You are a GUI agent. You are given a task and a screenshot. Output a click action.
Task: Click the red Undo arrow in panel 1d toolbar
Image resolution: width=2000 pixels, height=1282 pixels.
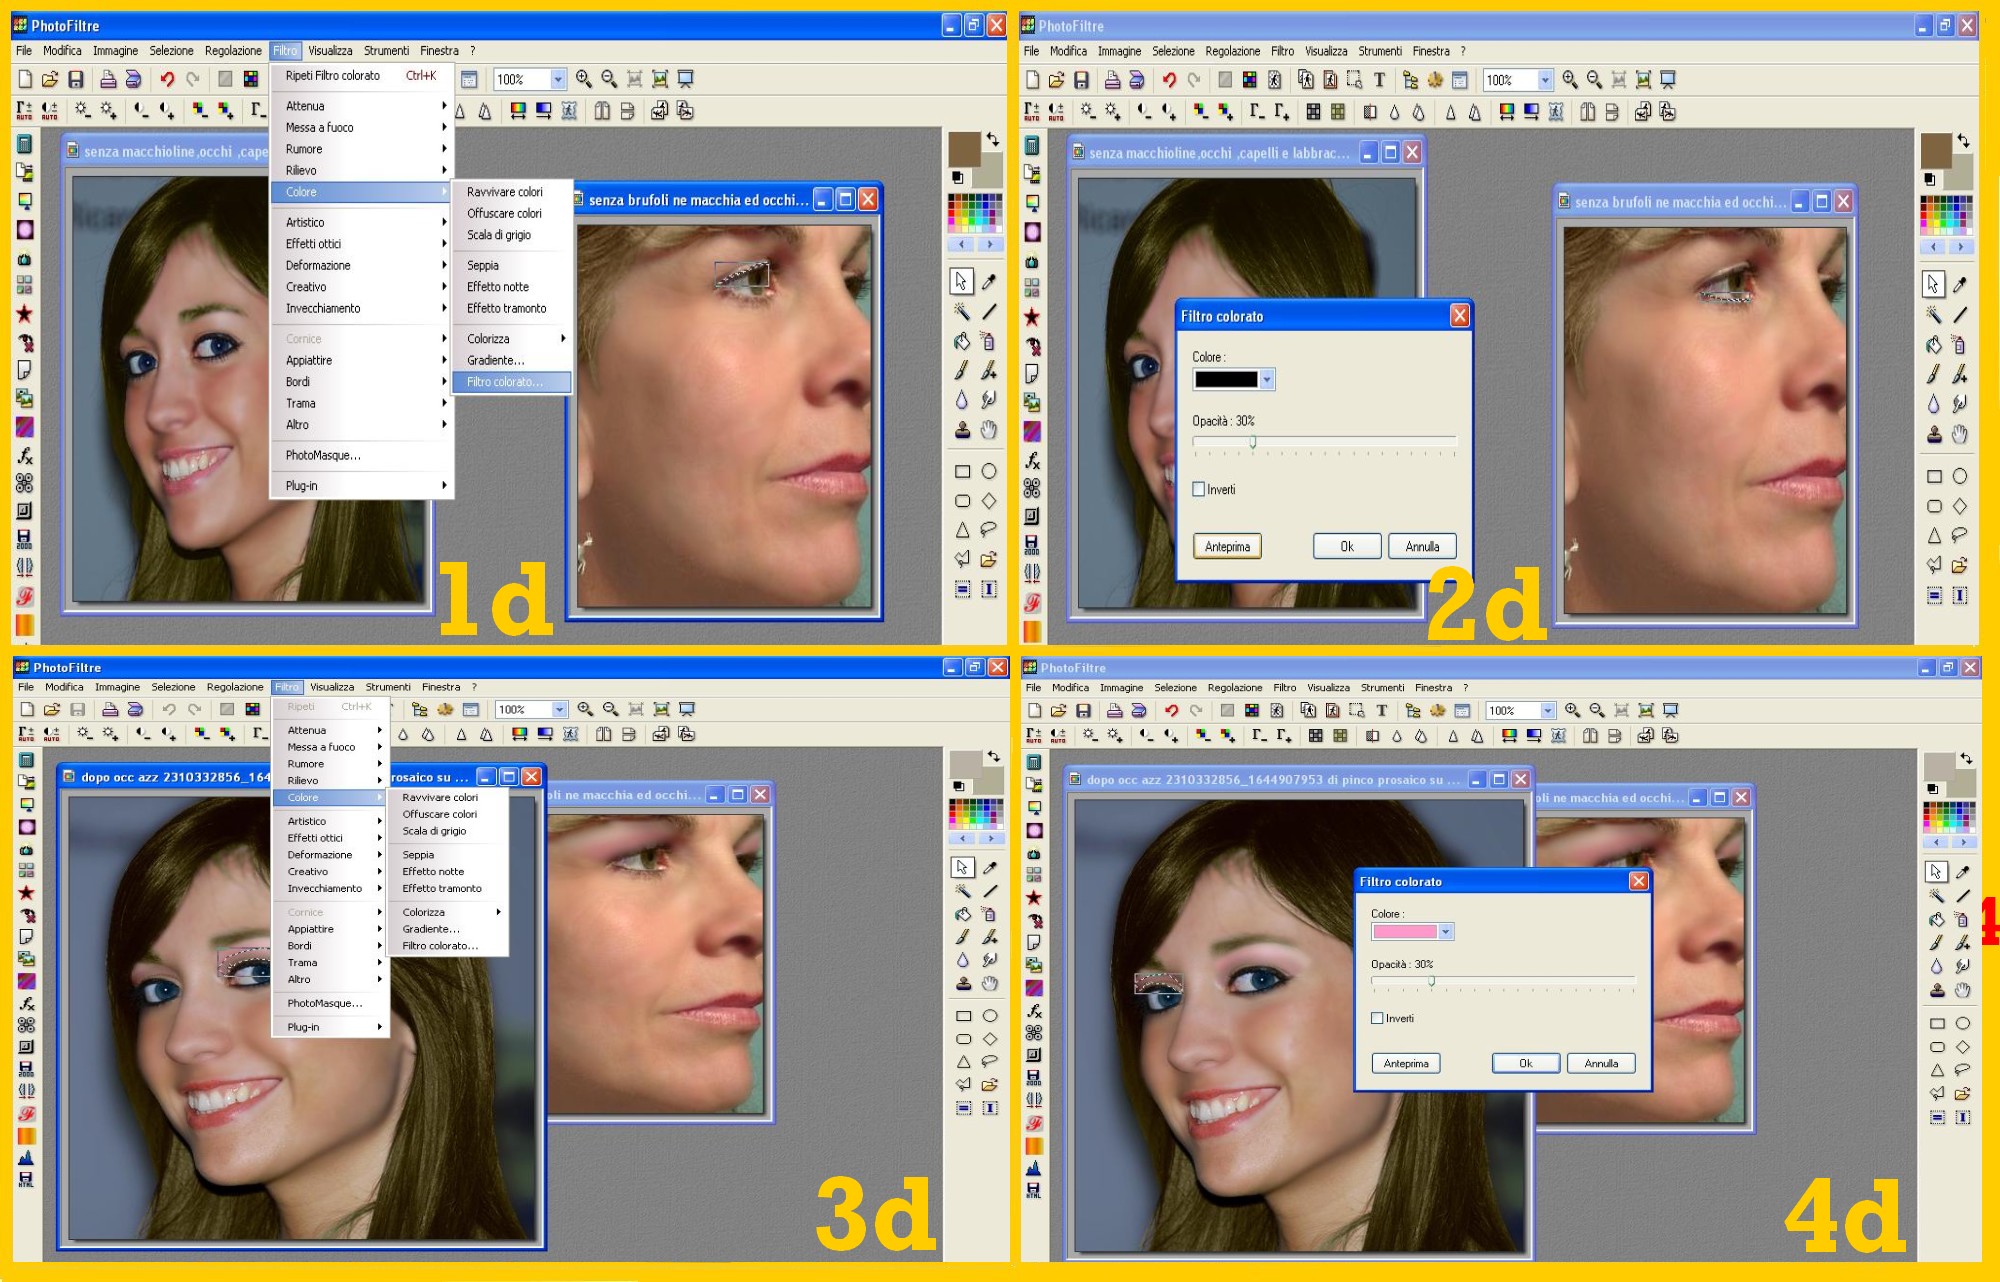[x=167, y=79]
